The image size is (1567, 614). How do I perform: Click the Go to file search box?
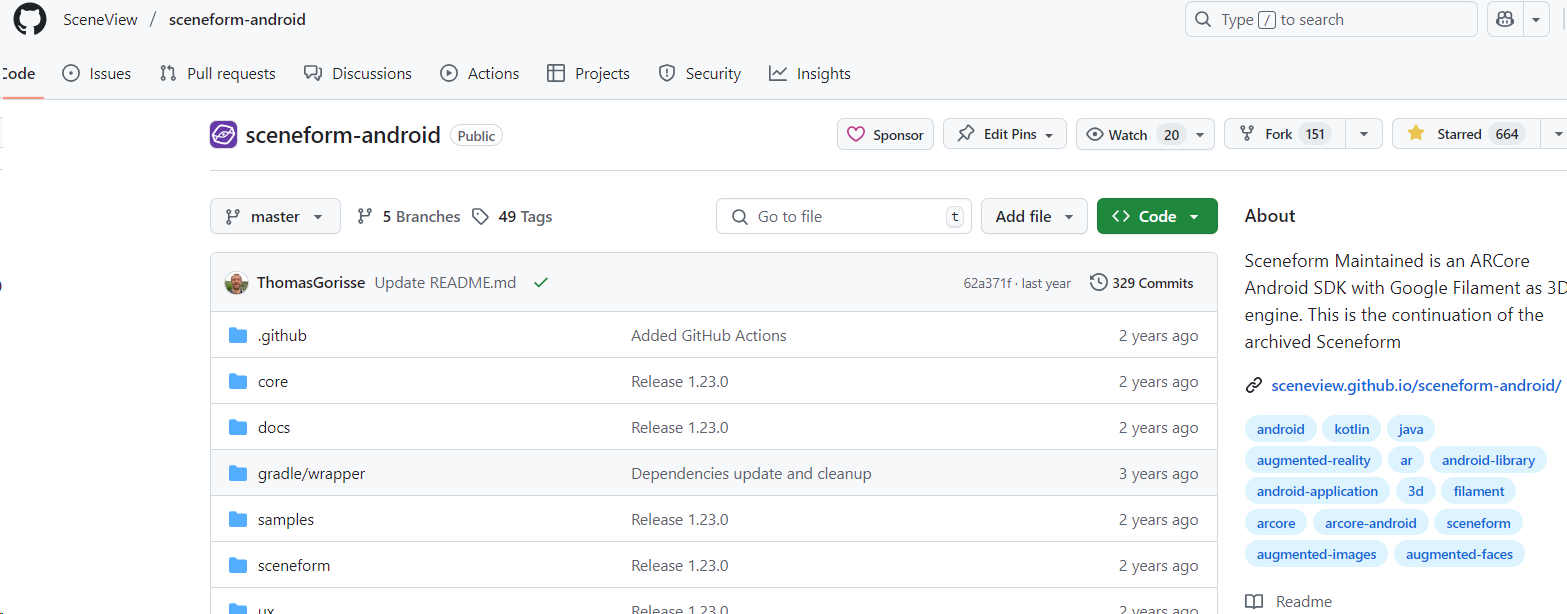point(844,216)
